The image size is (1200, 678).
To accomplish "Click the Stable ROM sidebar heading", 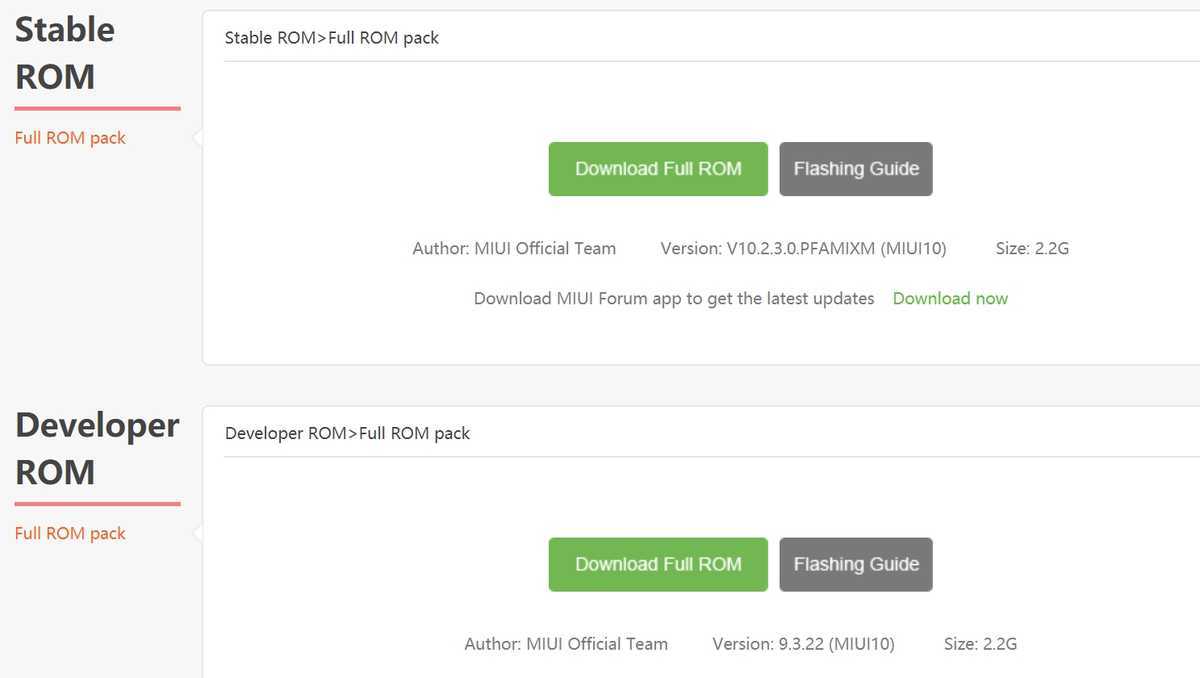I will pyautogui.click(x=64, y=52).
